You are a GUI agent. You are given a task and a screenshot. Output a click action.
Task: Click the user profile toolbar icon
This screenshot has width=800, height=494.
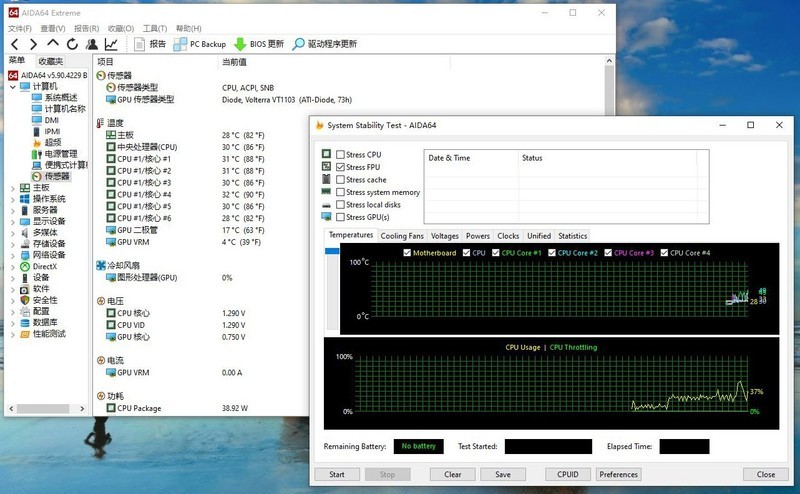91,44
